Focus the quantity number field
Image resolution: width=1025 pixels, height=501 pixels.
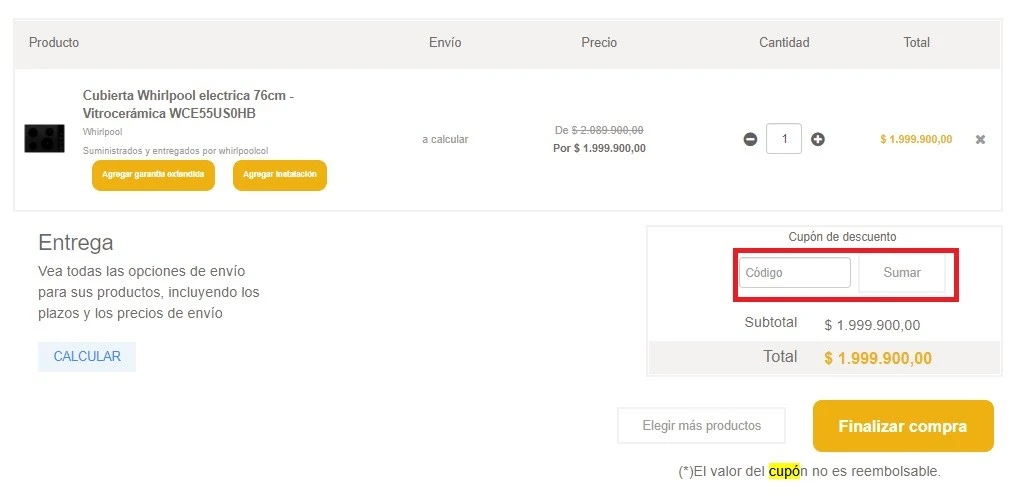(x=784, y=139)
